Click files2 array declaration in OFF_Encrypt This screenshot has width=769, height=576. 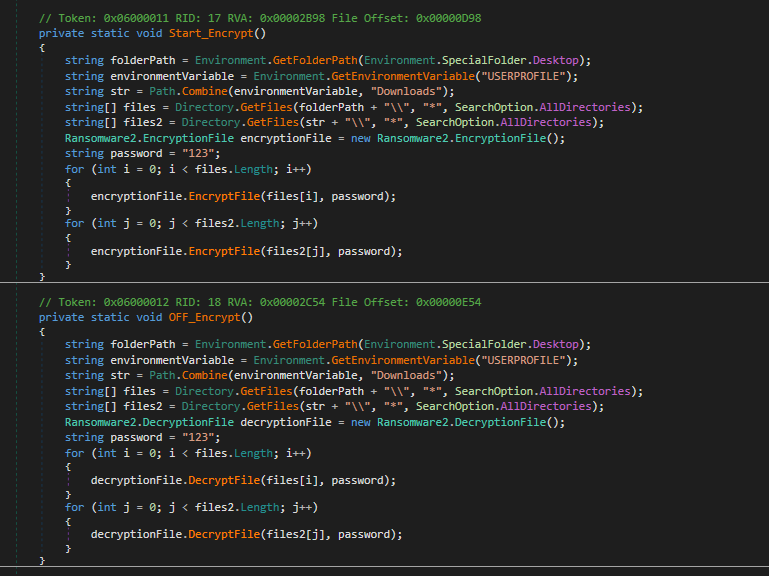click(x=143, y=406)
